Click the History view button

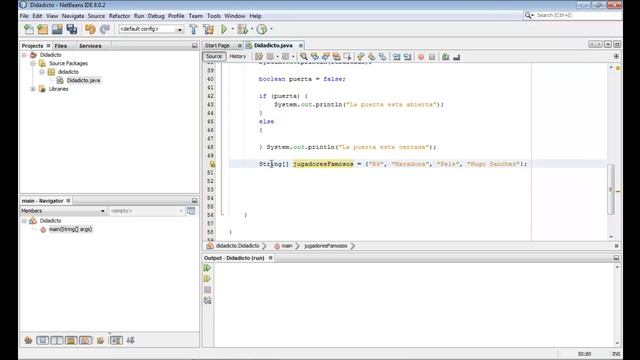point(238,56)
